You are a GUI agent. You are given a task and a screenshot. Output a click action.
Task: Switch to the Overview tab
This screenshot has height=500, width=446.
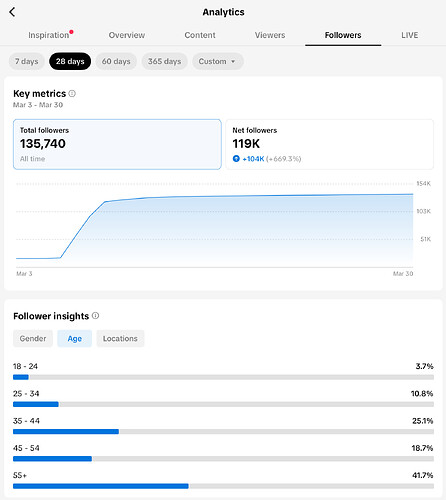pyautogui.click(x=127, y=35)
